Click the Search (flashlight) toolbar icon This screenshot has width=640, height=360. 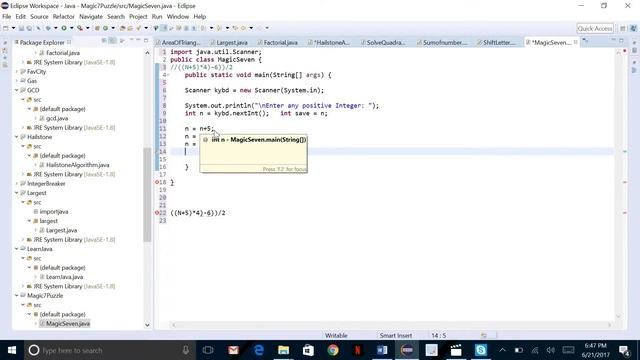pos(139,28)
